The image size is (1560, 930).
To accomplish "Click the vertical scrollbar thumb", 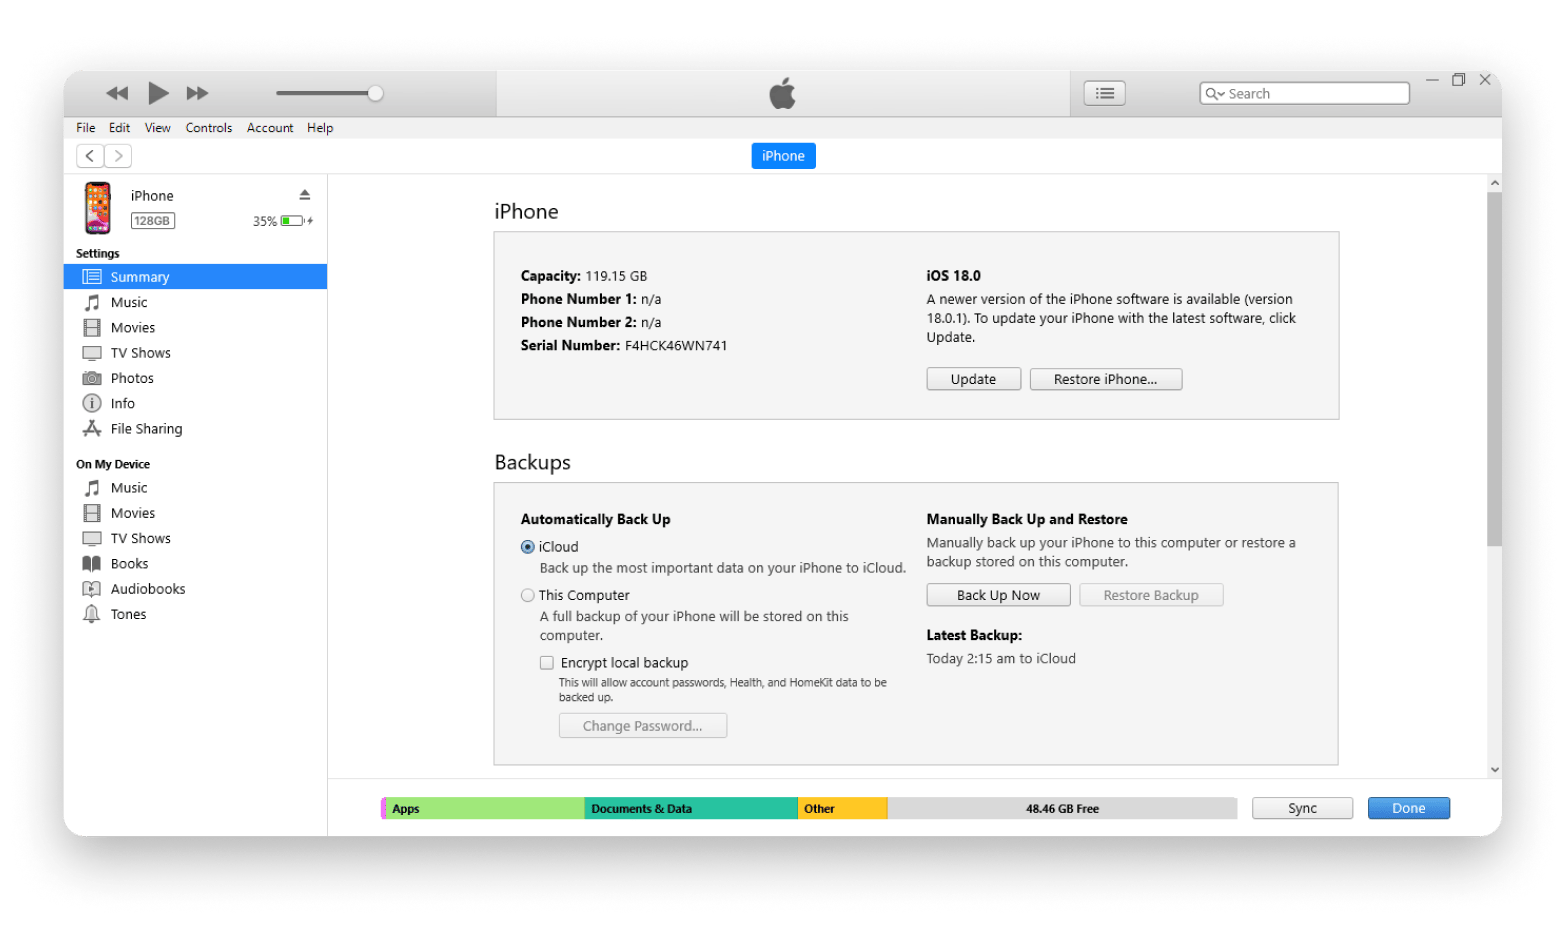I will coord(1494,369).
